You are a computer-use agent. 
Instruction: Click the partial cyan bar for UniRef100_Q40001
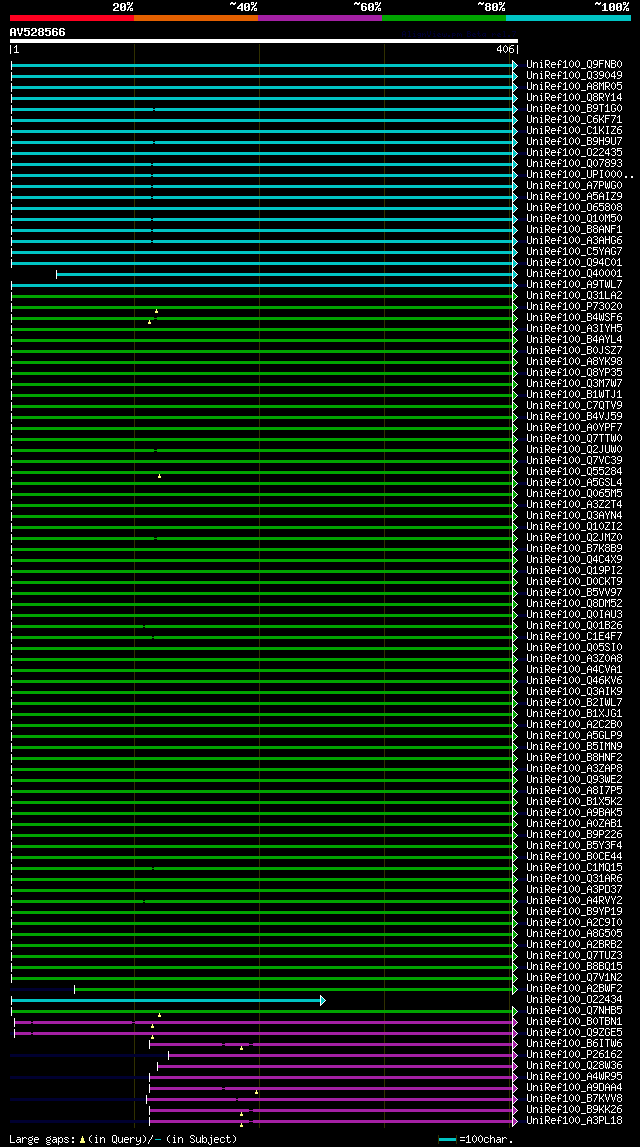[287, 274]
